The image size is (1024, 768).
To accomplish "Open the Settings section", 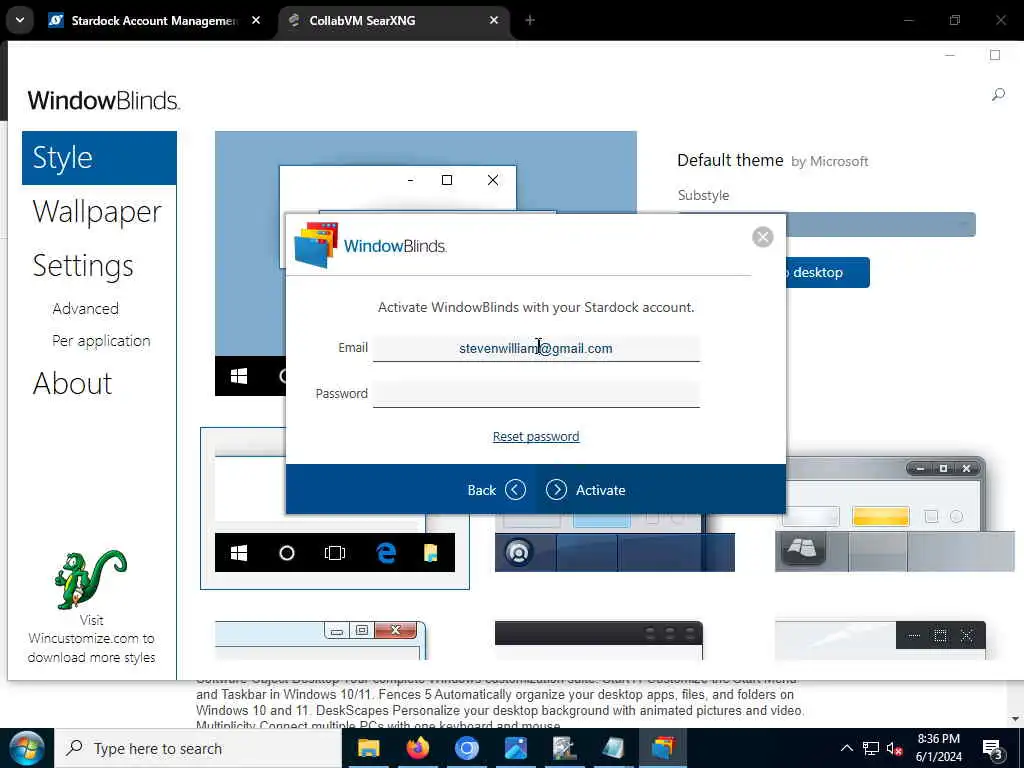I will click(83, 266).
